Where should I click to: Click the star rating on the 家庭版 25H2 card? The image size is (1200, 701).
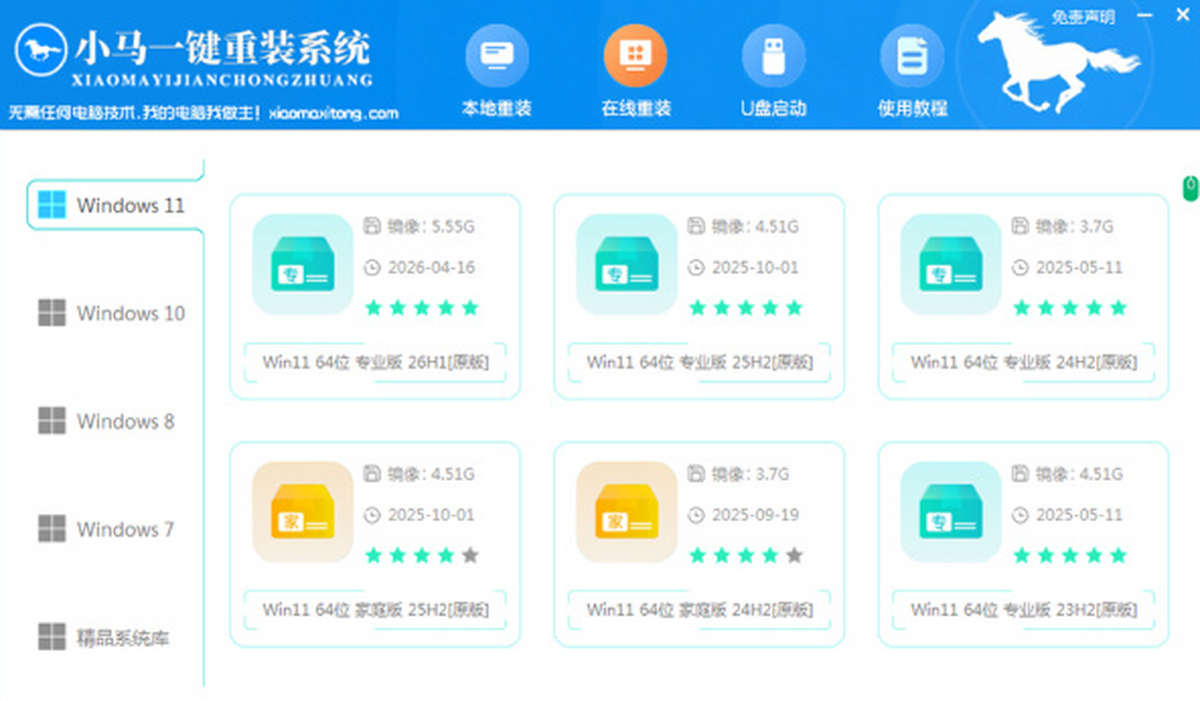pos(422,555)
